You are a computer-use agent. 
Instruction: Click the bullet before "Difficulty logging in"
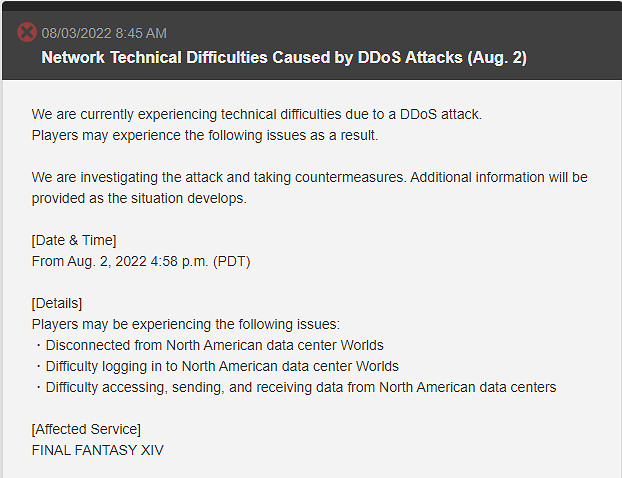pyautogui.click(x=37, y=366)
